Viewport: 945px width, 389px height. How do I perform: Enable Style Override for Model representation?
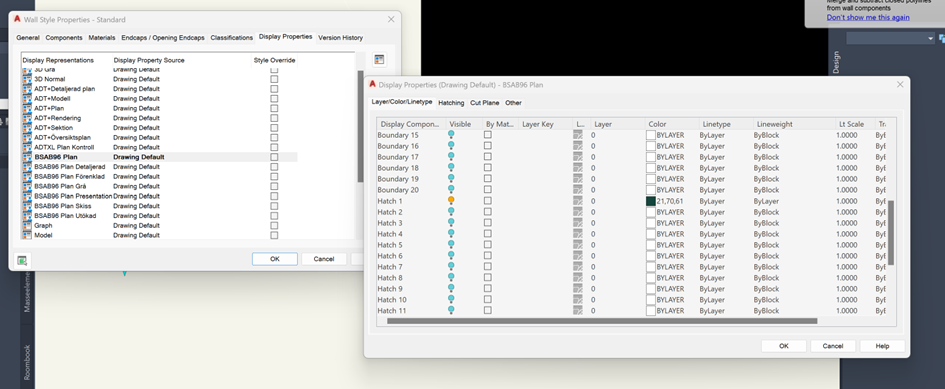[x=274, y=235]
